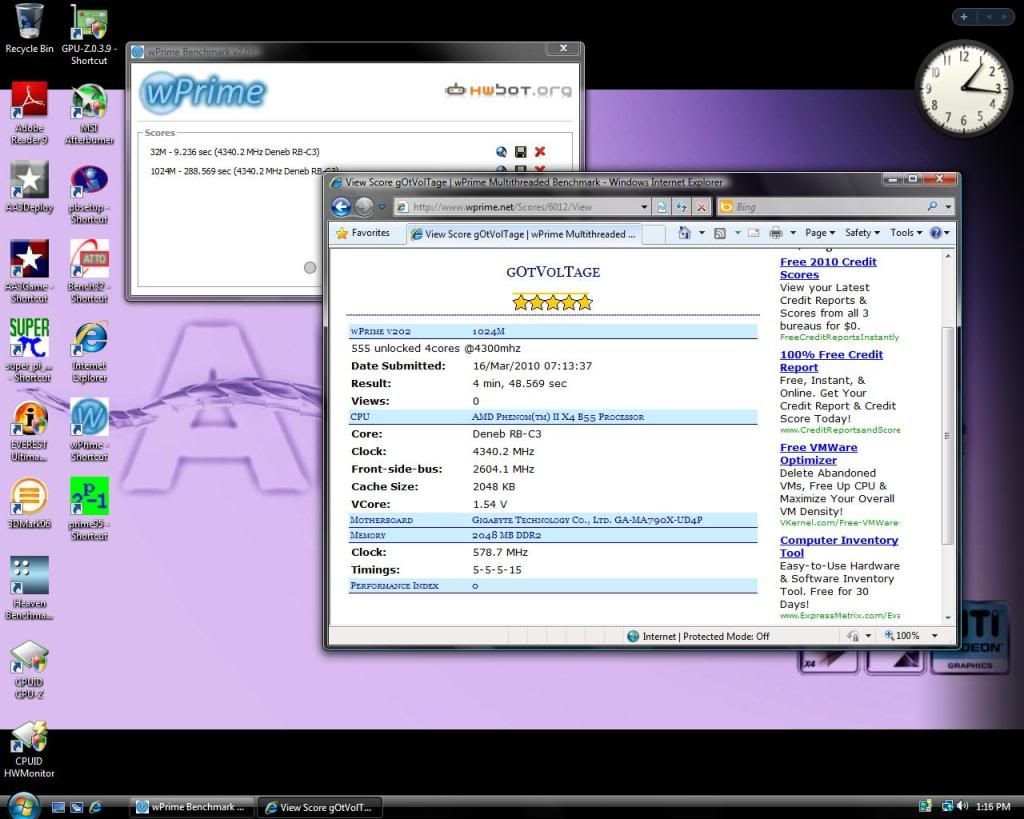The width and height of the screenshot is (1024, 819).
Task: Select the View Score gOtVolTage browser tab
Action: coord(523,234)
